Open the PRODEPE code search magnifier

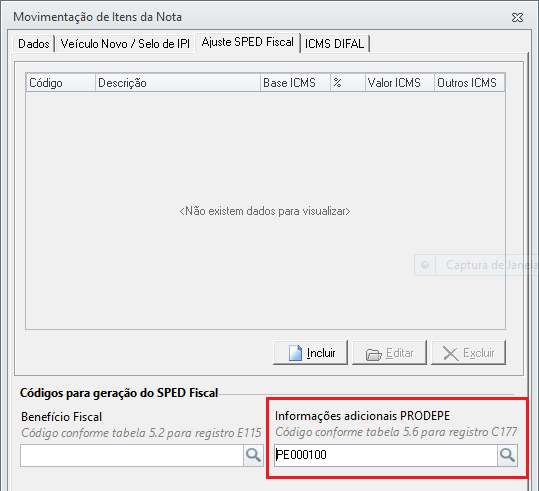(507, 455)
